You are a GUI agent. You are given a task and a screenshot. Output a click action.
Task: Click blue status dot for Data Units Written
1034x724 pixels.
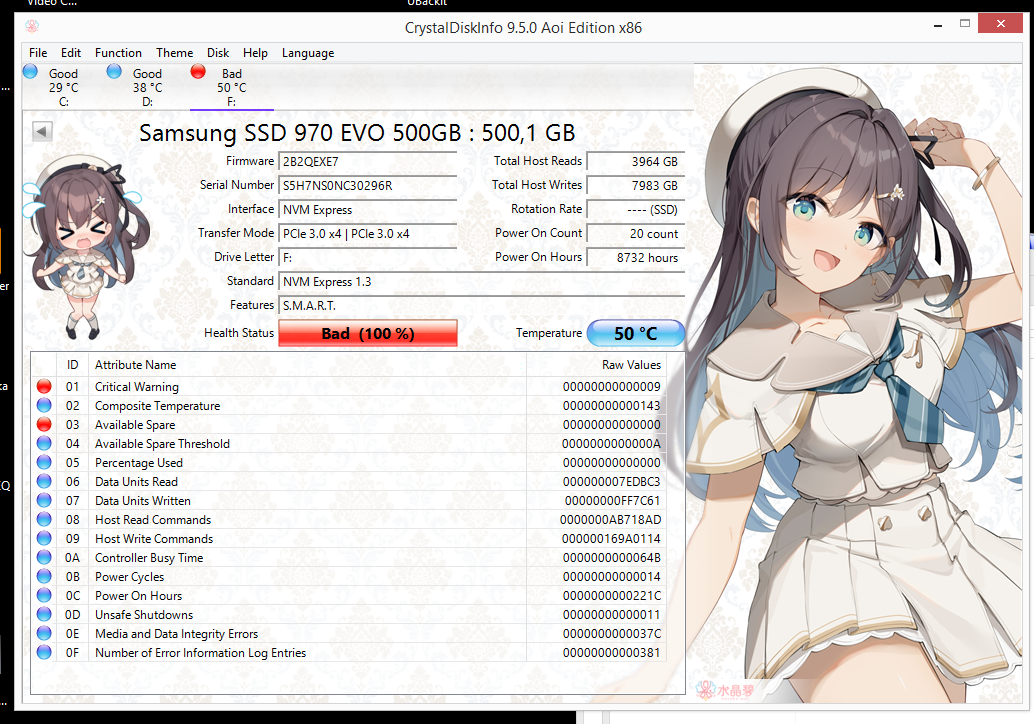click(44, 500)
